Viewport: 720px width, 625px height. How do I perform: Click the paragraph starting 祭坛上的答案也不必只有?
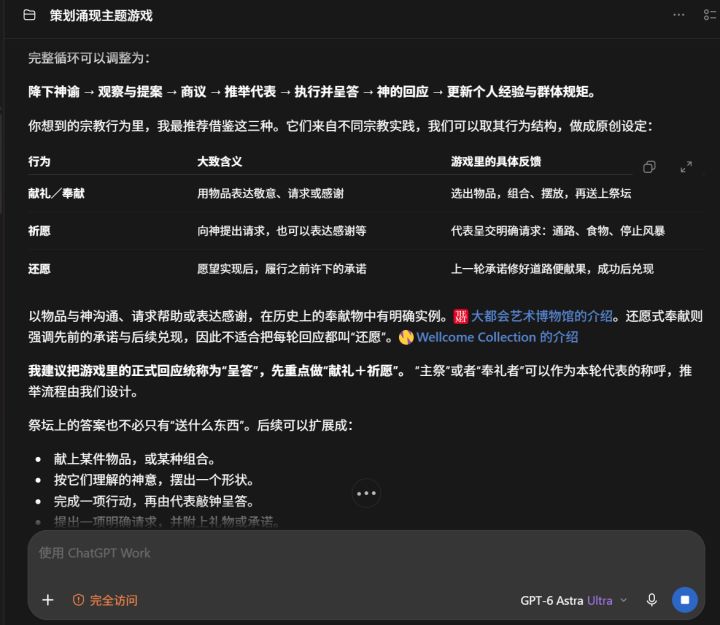[190, 426]
